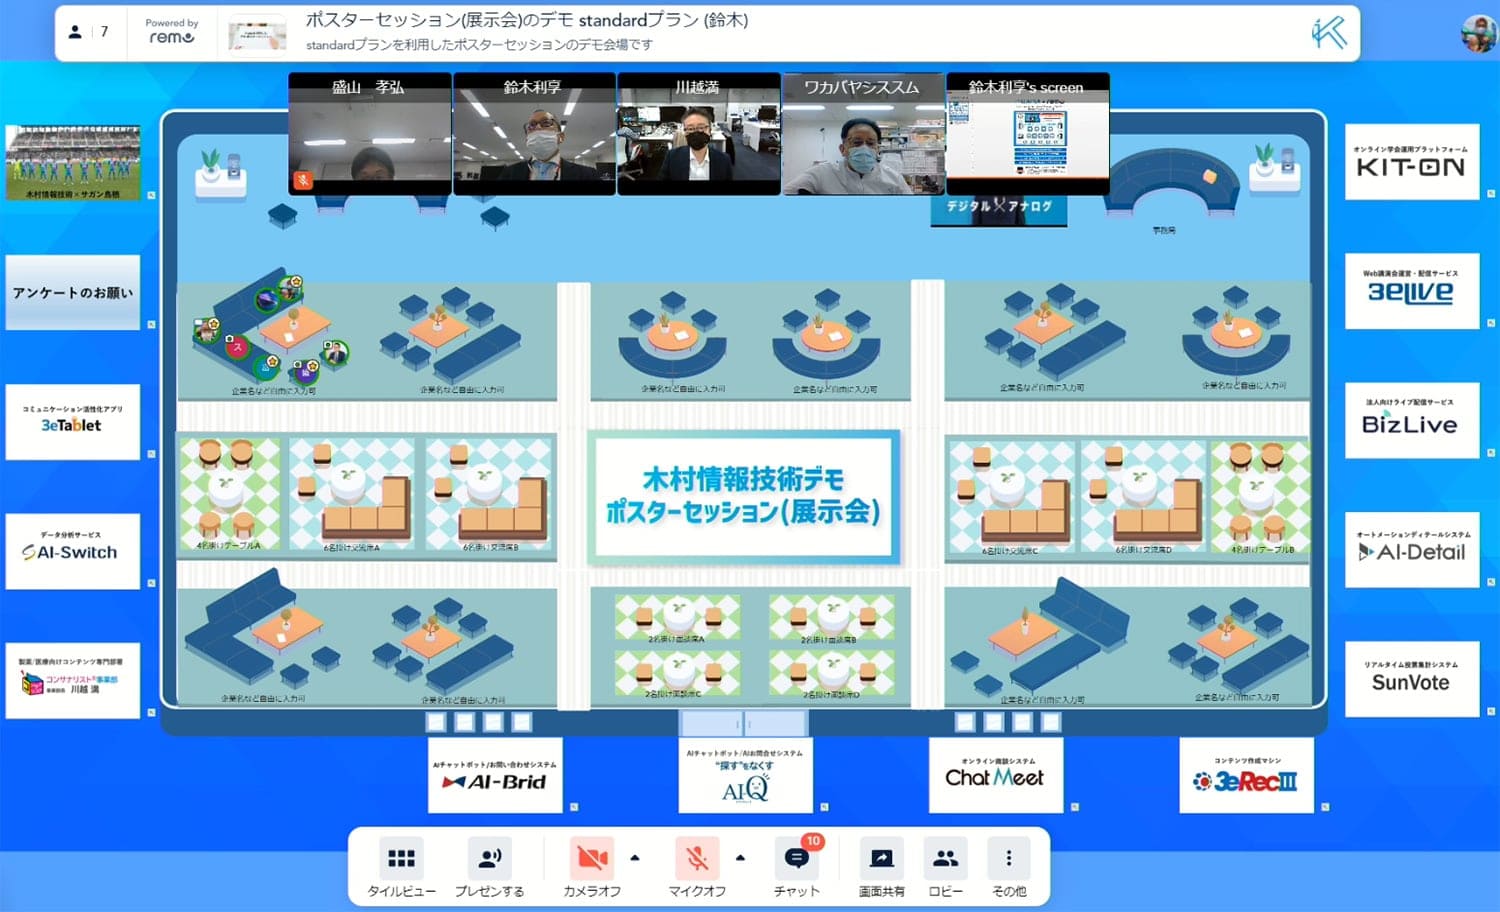Image resolution: width=1500 pixels, height=912 pixels.
Task: Click the event title ポスターセッション(展示会)のデモ
Action: point(526,20)
